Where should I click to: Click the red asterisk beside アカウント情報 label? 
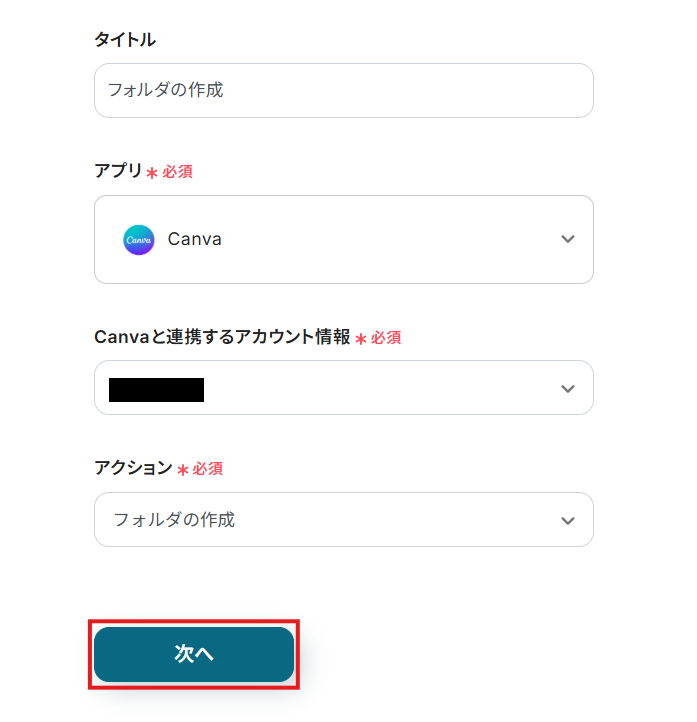pyautogui.click(x=360, y=340)
